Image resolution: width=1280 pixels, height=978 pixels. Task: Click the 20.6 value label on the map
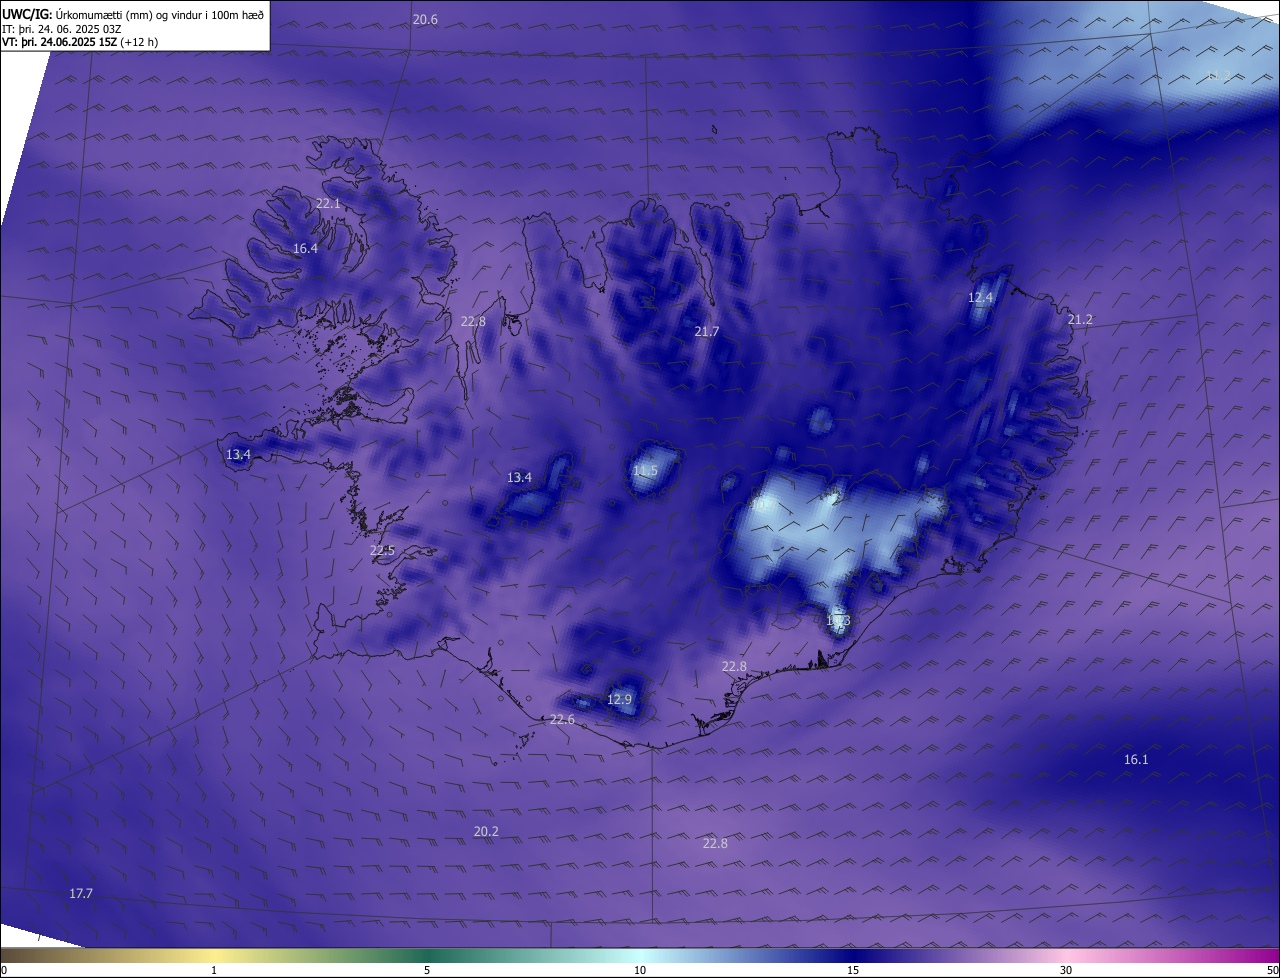pos(425,20)
